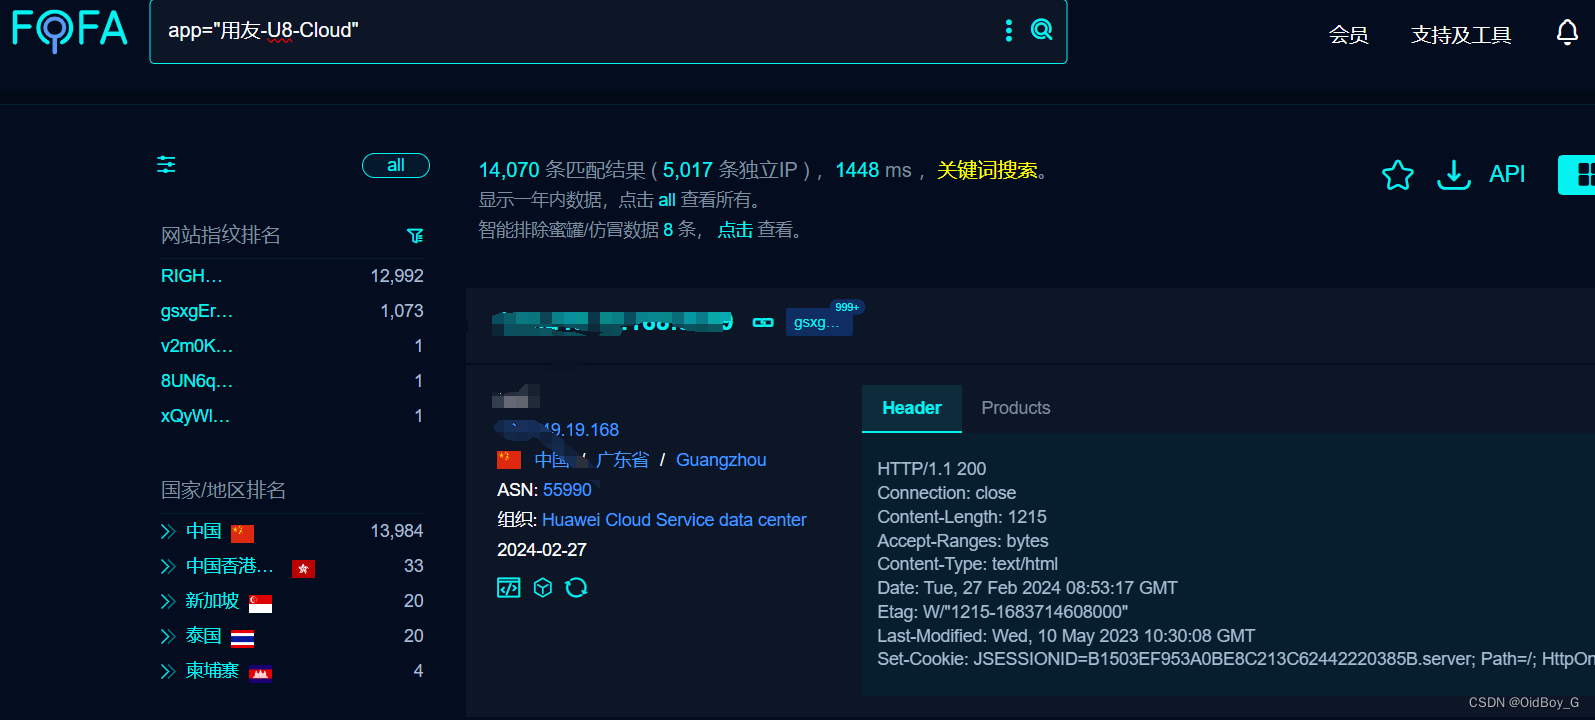Favorite this search with the star icon
This screenshot has height=720, width=1595.
pyautogui.click(x=1397, y=175)
